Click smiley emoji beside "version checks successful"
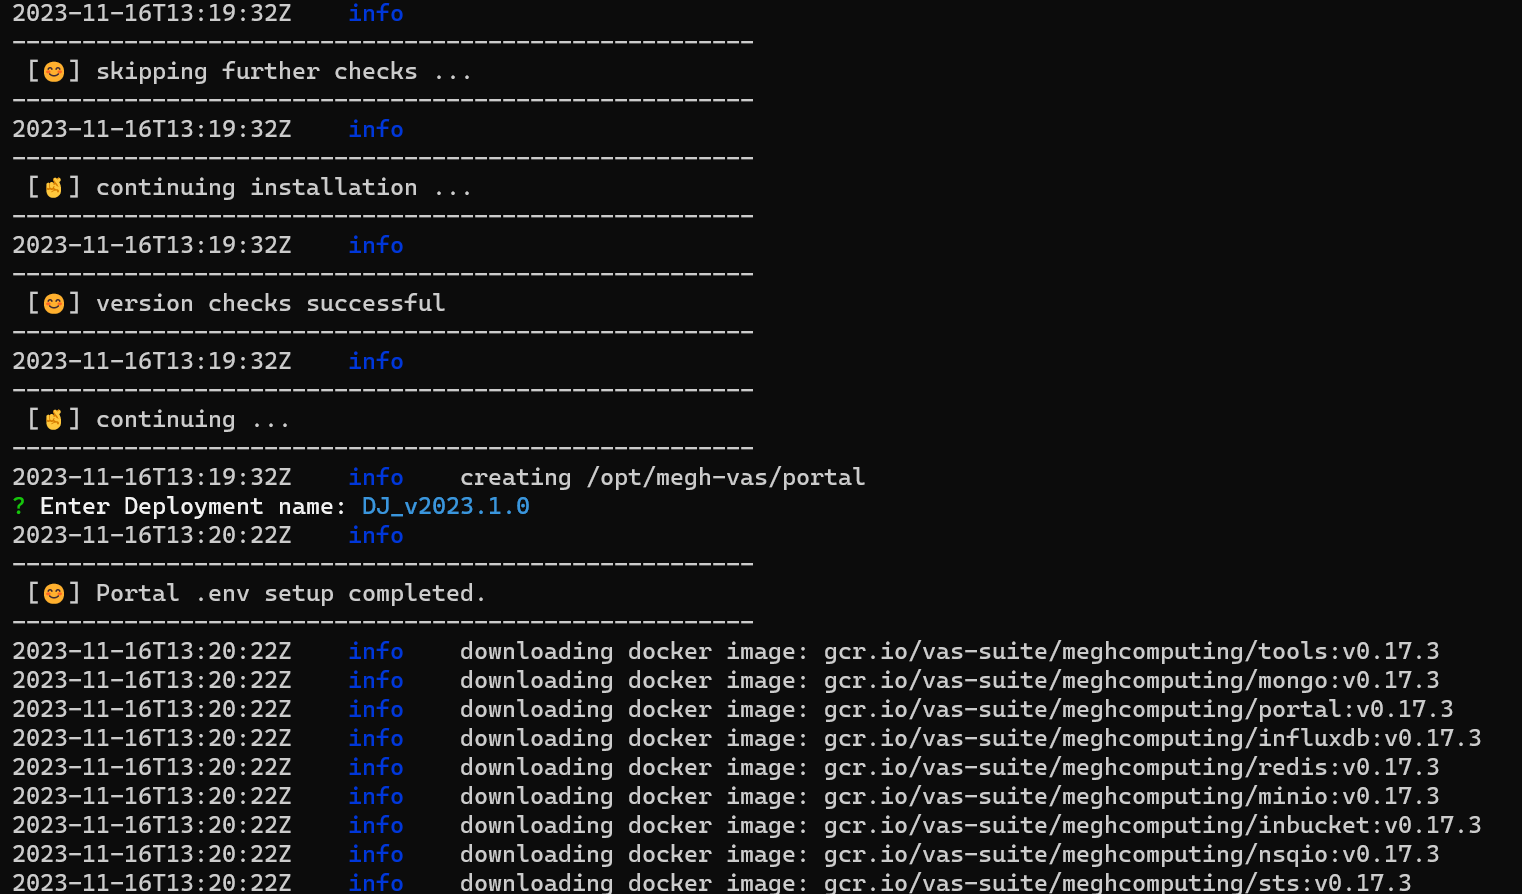 click(54, 304)
